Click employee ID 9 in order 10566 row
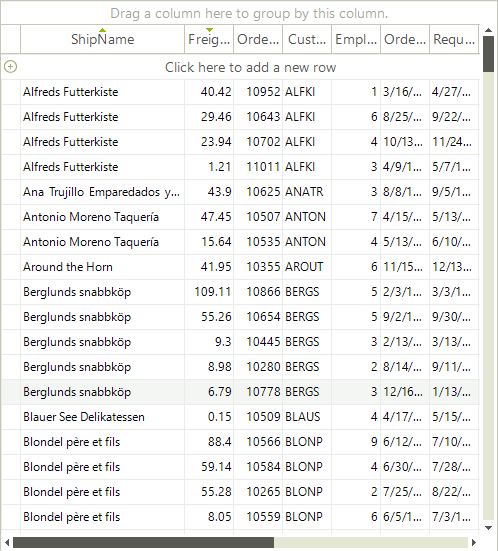Image resolution: width=498 pixels, height=551 pixels. [374, 442]
